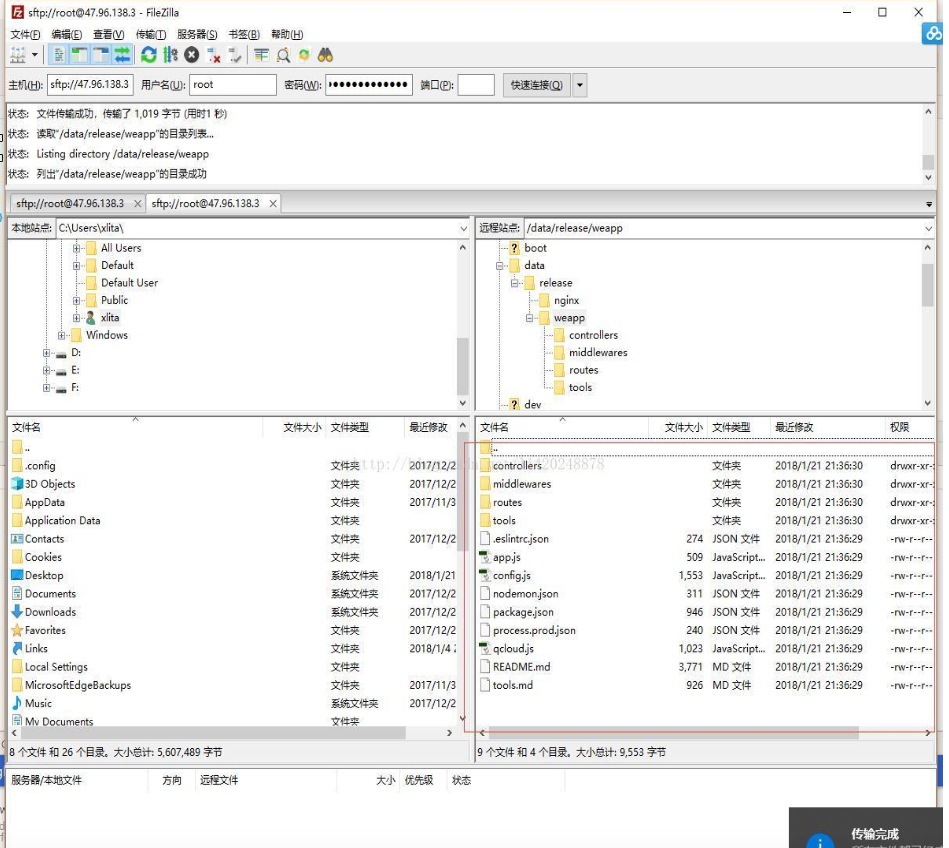Click the Music note icon
This screenshot has width=949, height=848.
[17, 703]
